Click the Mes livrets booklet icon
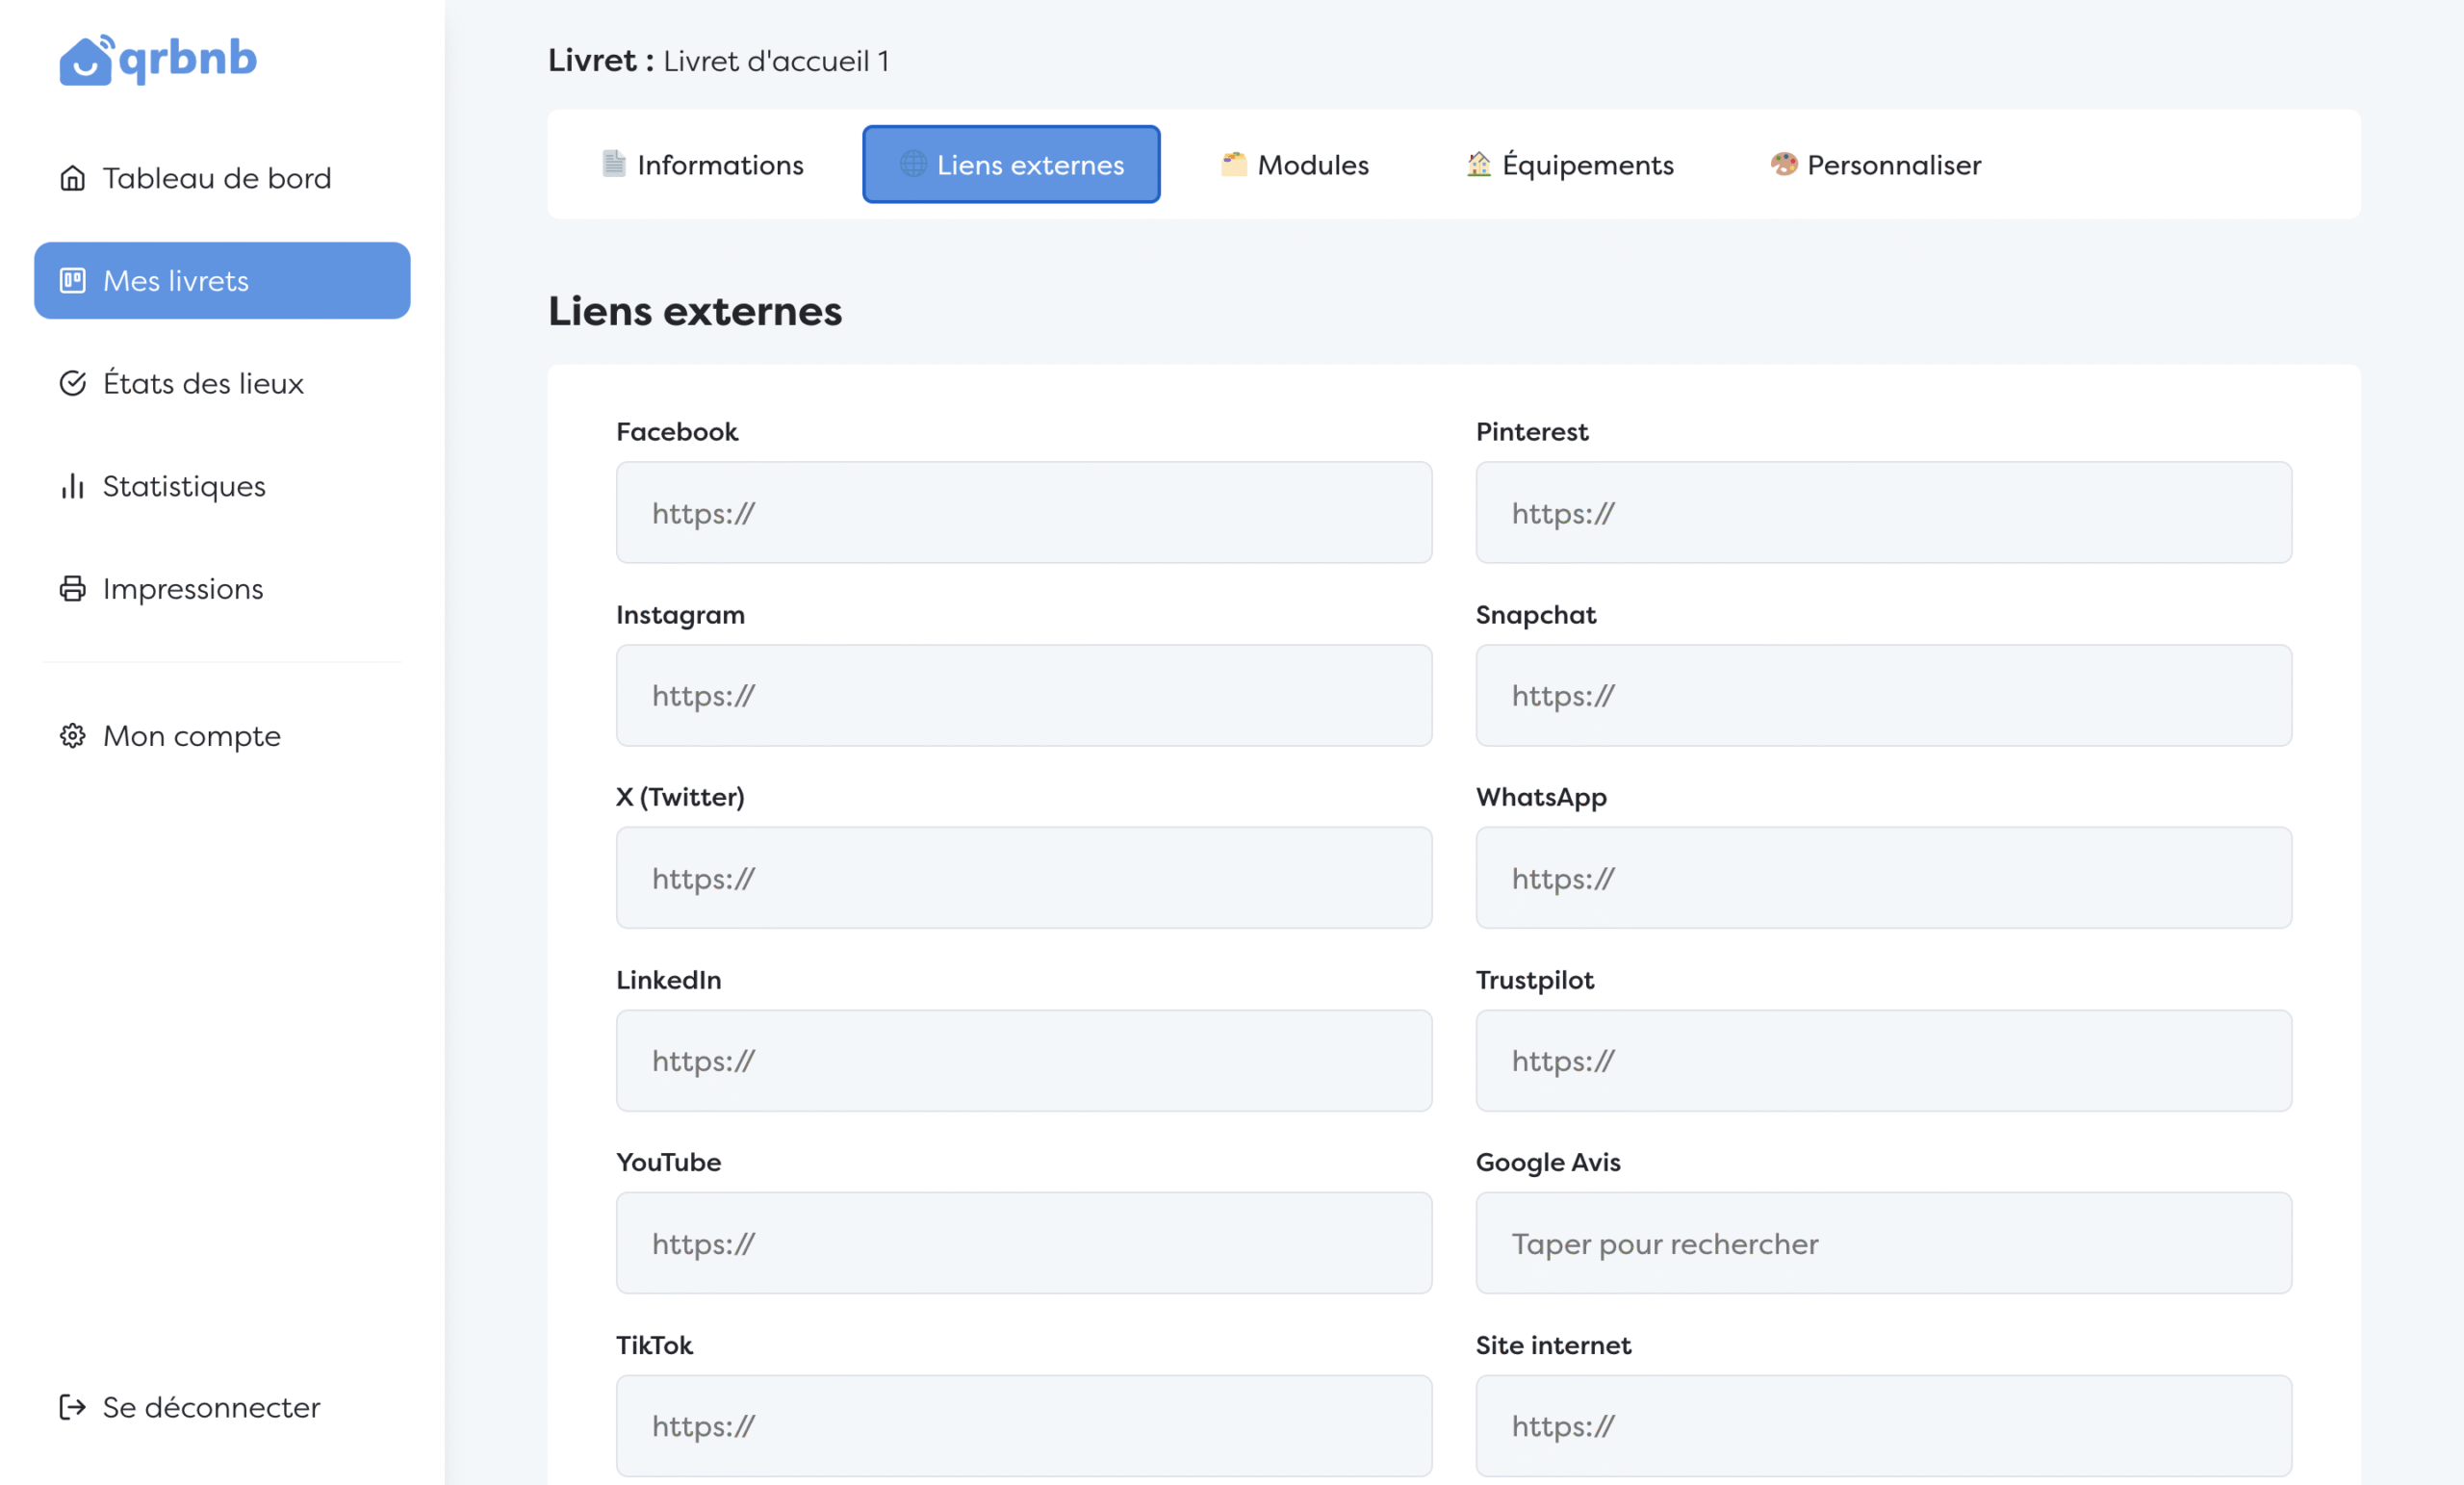This screenshot has width=2464, height=1485. (x=72, y=281)
